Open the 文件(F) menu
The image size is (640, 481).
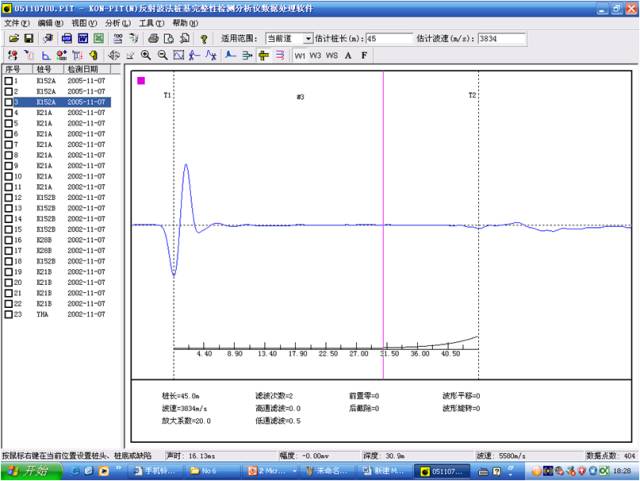(x=17, y=23)
